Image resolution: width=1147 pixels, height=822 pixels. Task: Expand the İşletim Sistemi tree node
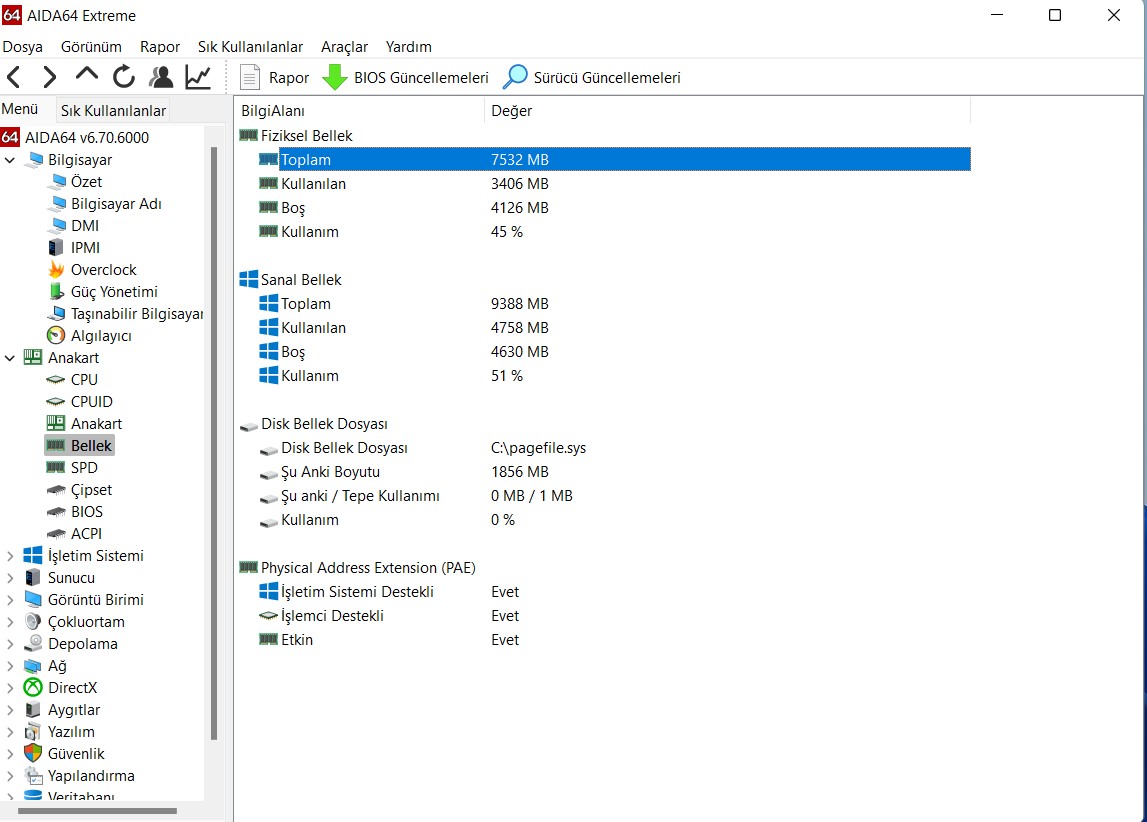(x=10, y=556)
